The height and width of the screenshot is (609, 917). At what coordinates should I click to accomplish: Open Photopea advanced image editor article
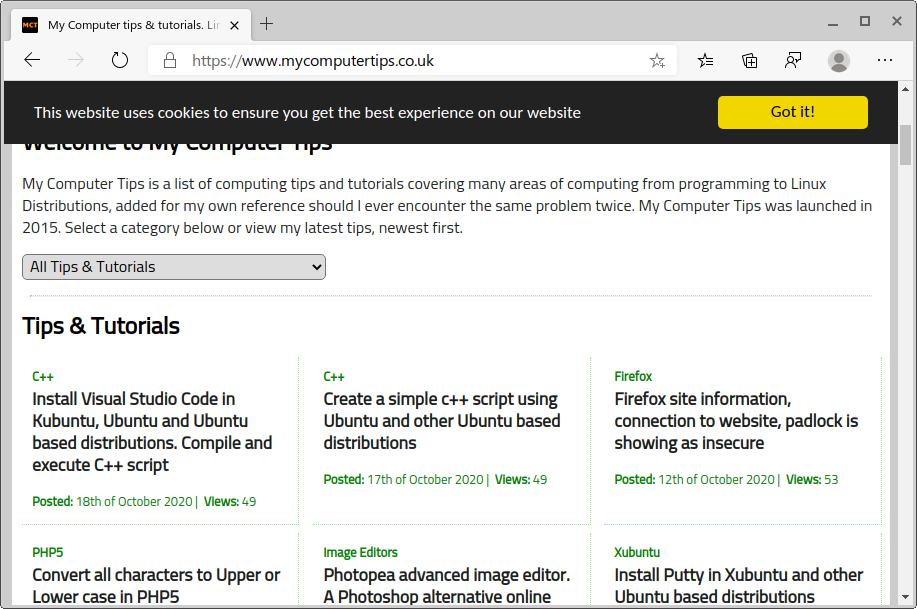[446, 586]
